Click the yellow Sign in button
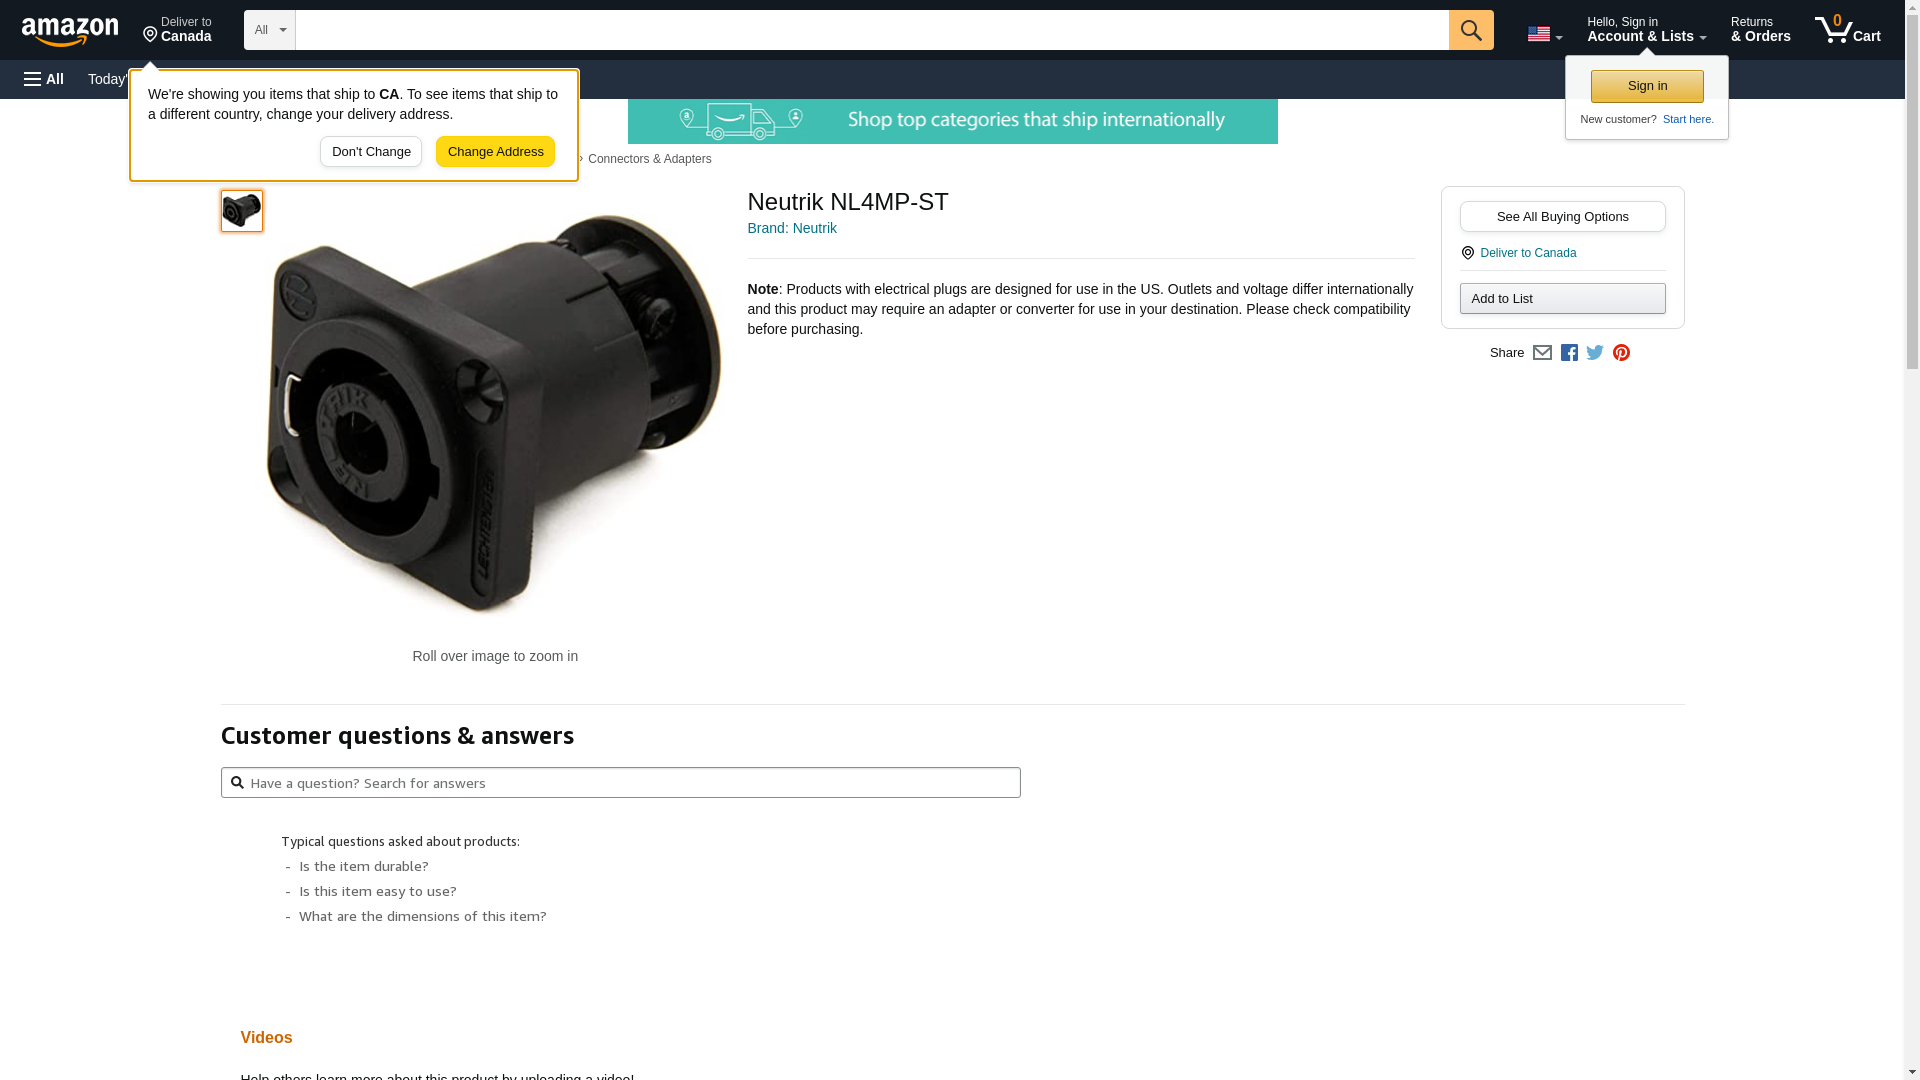Screen dimensions: 1920x1080 pyautogui.click(x=1647, y=87)
